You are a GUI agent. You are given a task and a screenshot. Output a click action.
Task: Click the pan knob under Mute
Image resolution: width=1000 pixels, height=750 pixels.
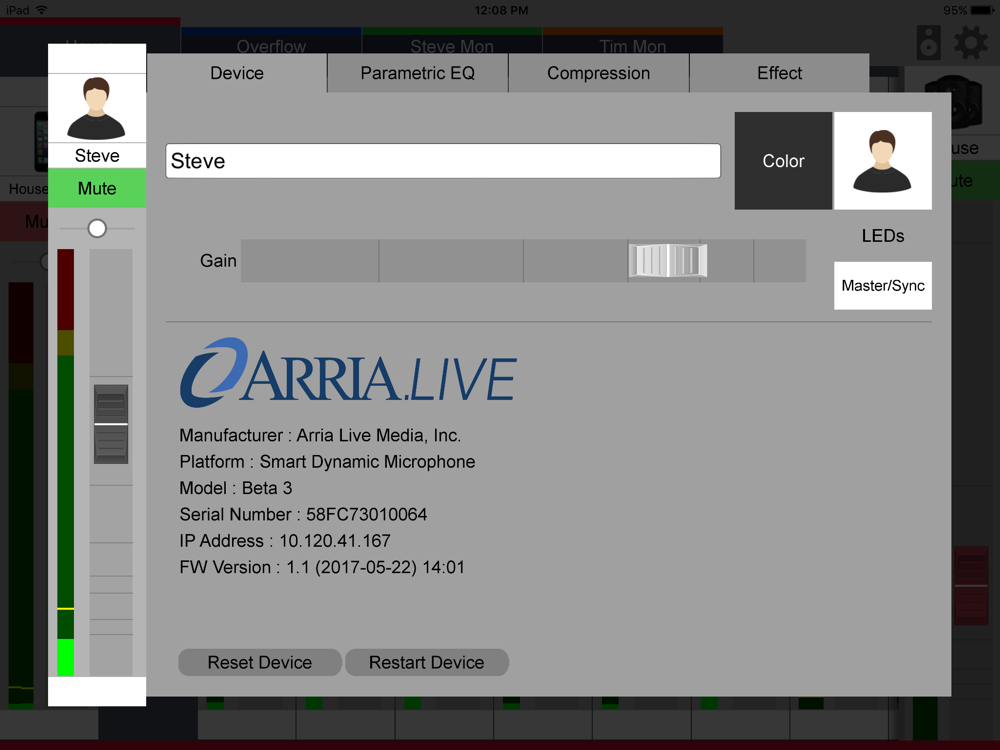97,229
